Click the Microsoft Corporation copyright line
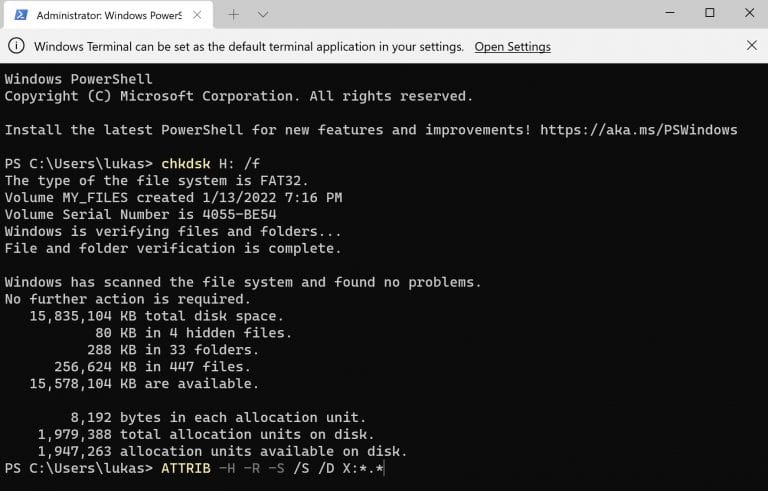The width and height of the screenshot is (768, 491). 239,96
